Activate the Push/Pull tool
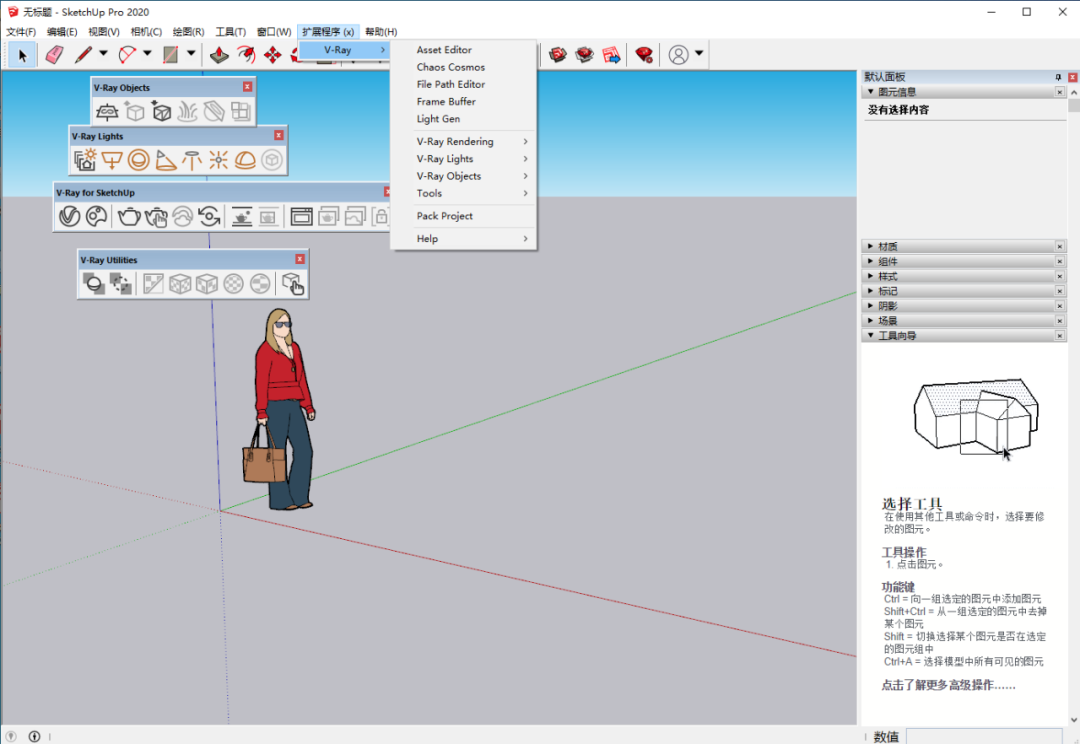 [x=219, y=55]
